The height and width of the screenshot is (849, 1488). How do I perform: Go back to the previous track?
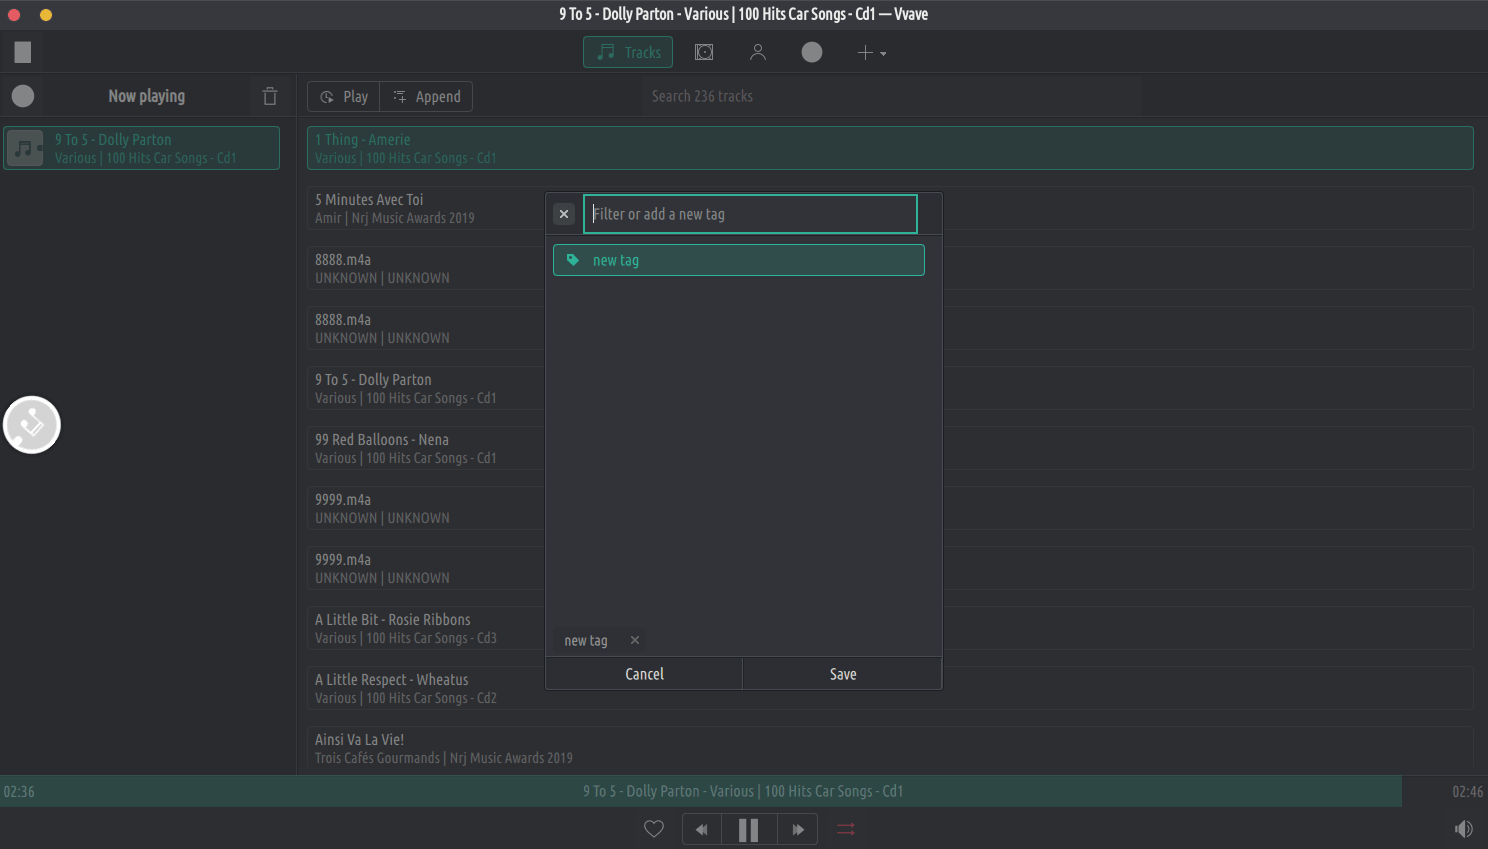pyautogui.click(x=702, y=829)
